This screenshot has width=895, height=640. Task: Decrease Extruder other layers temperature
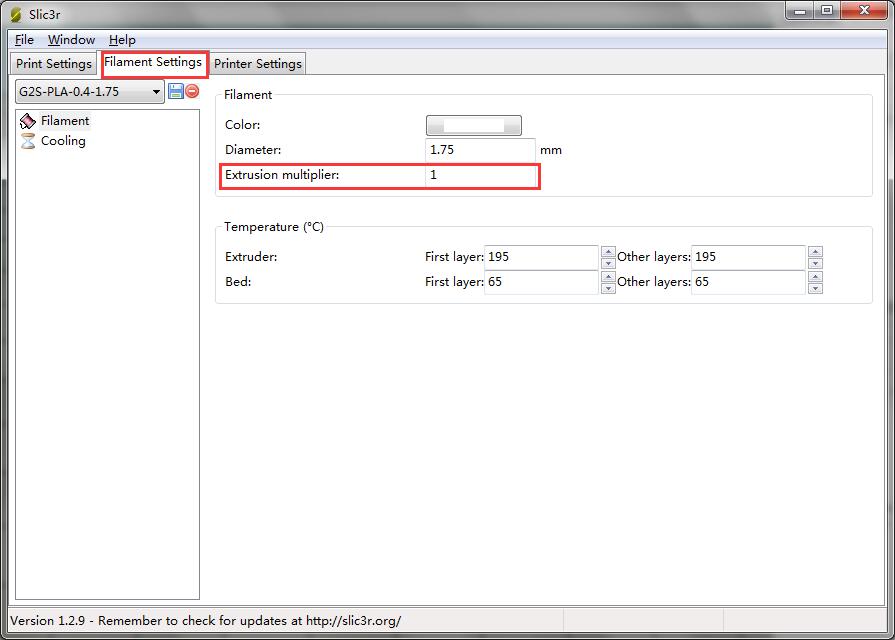(x=816, y=263)
